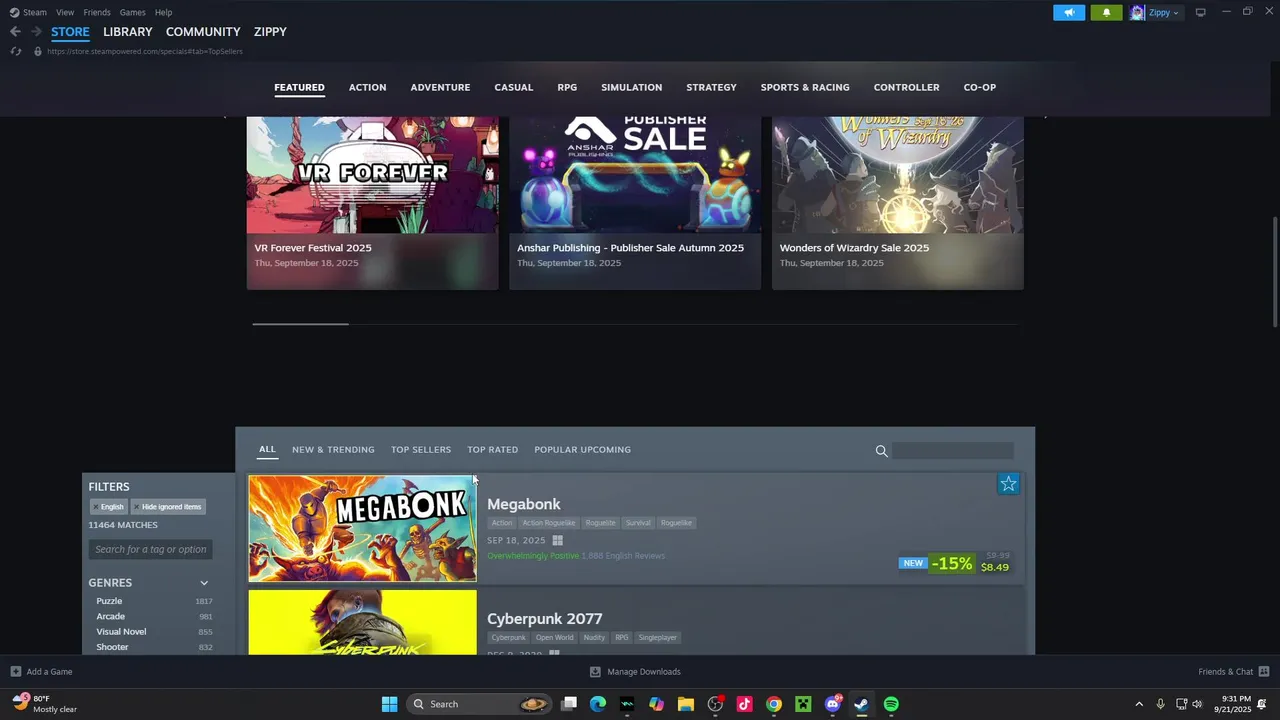Open Friends & Chat icon

point(1264,672)
